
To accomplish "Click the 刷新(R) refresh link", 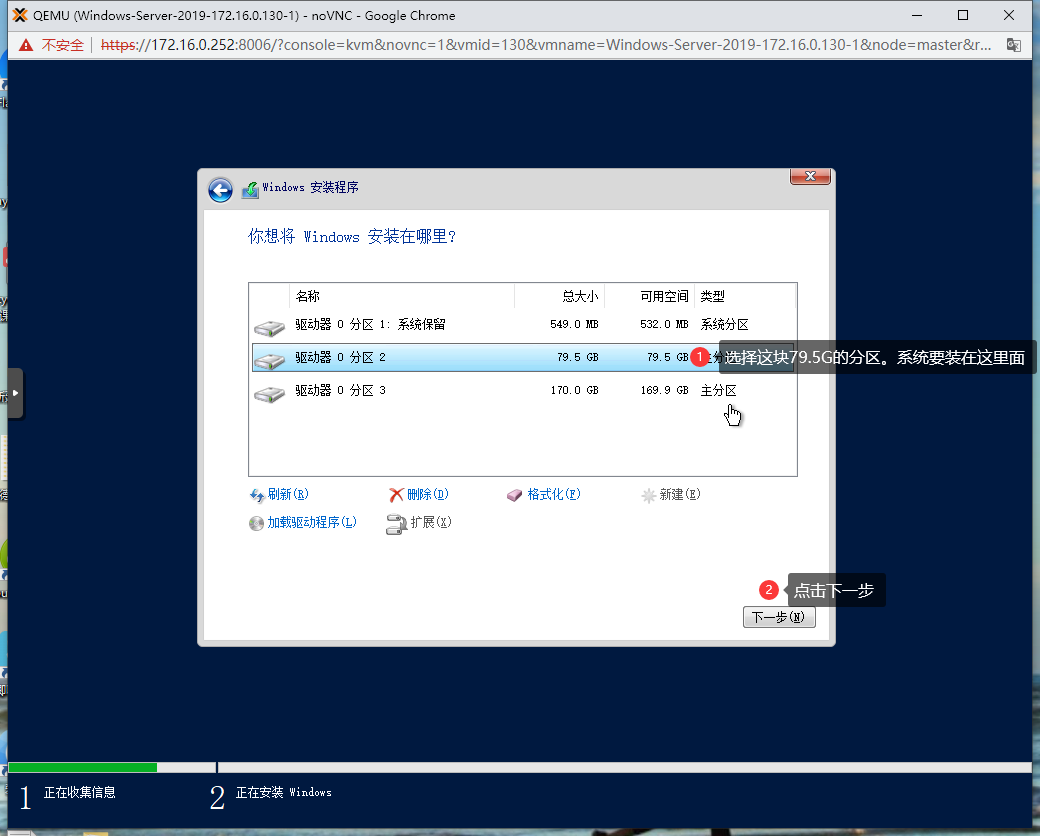I will [288, 494].
